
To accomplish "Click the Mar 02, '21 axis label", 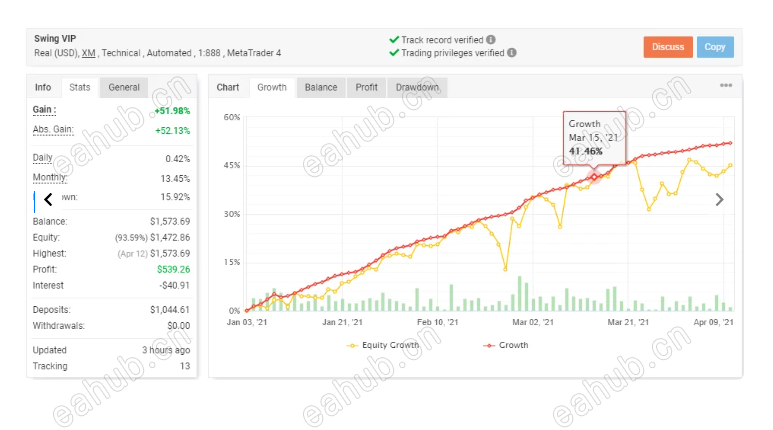I will [533, 322].
